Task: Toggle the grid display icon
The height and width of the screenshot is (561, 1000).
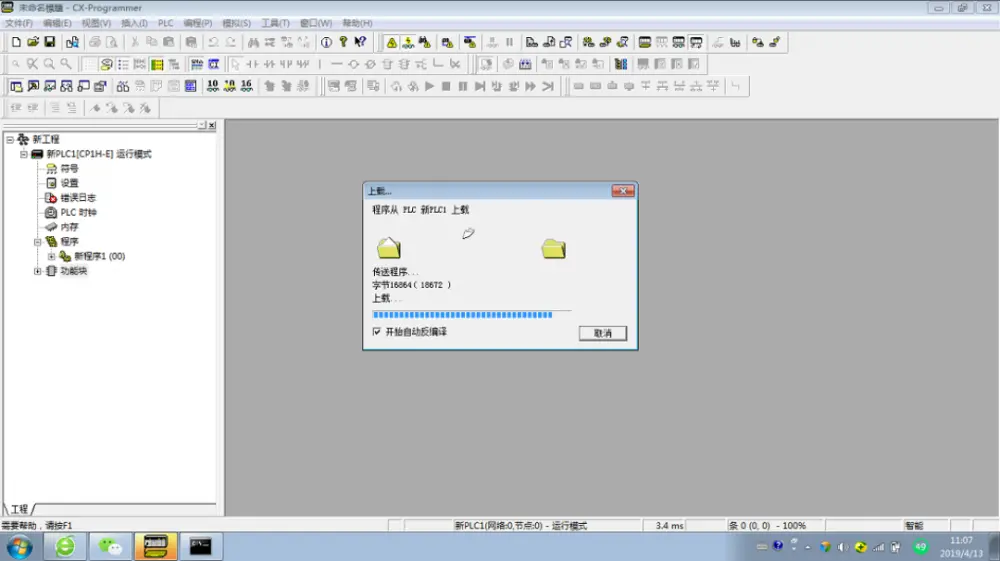Action: 89,64
